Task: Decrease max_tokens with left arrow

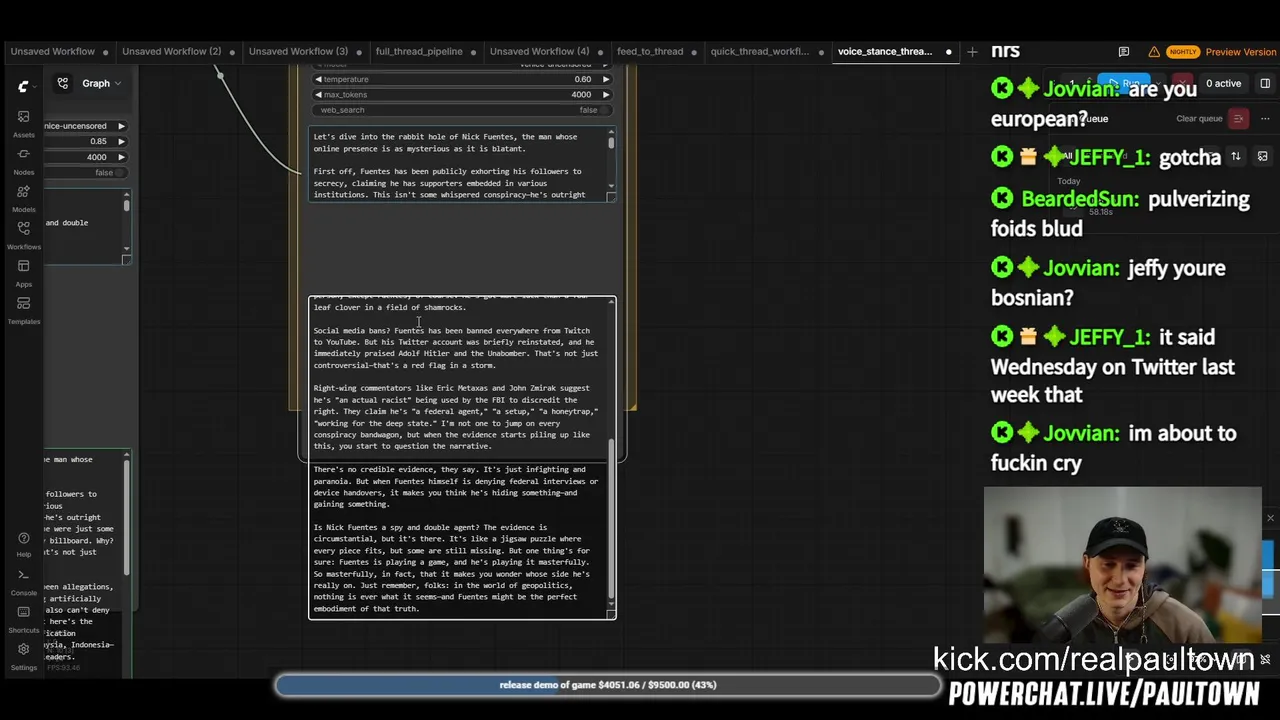Action: (x=318, y=95)
